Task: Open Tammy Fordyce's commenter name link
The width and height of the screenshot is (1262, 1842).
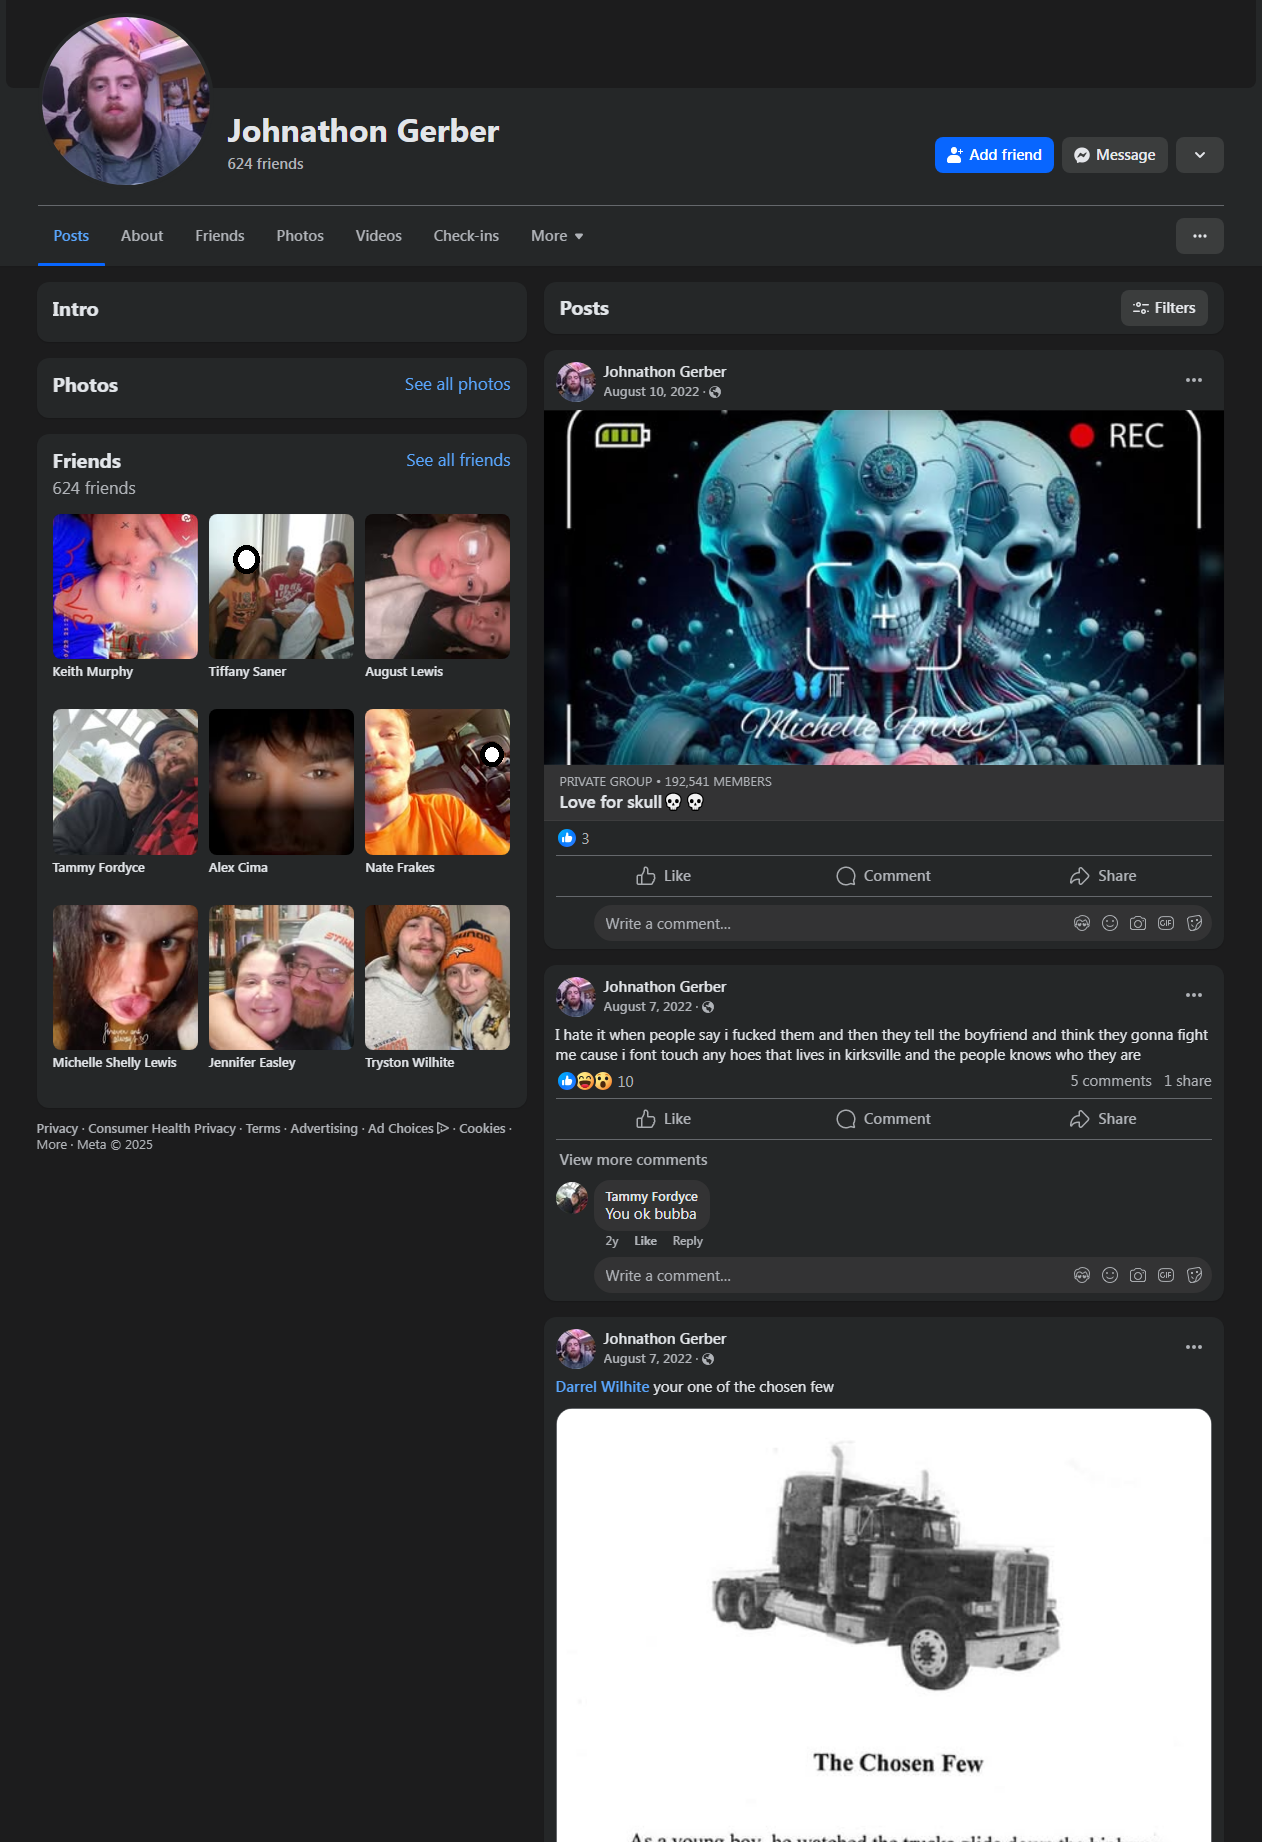Action: 651,1196
